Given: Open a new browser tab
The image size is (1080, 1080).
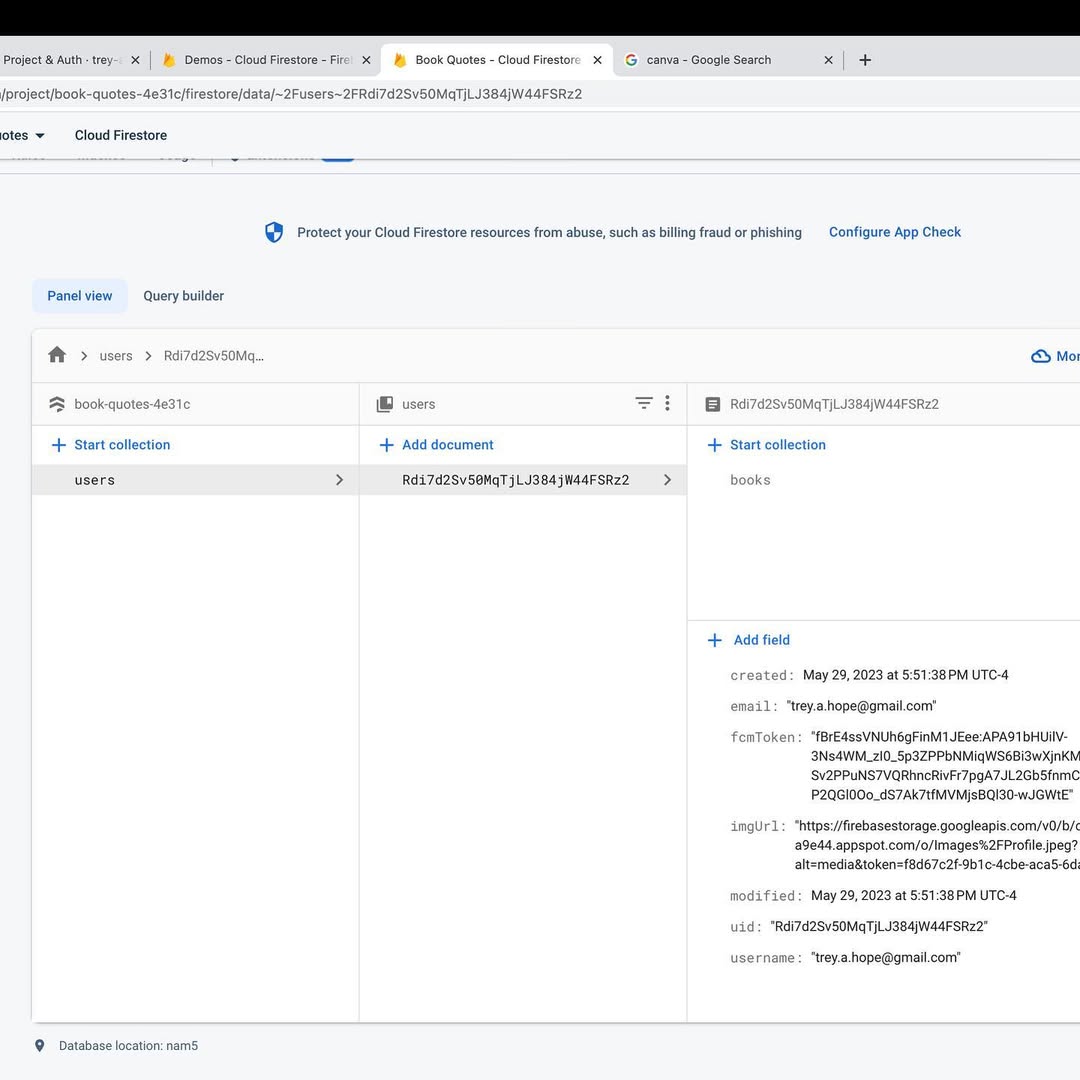Looking at the screenshot, I should click(x=865, y=60).
